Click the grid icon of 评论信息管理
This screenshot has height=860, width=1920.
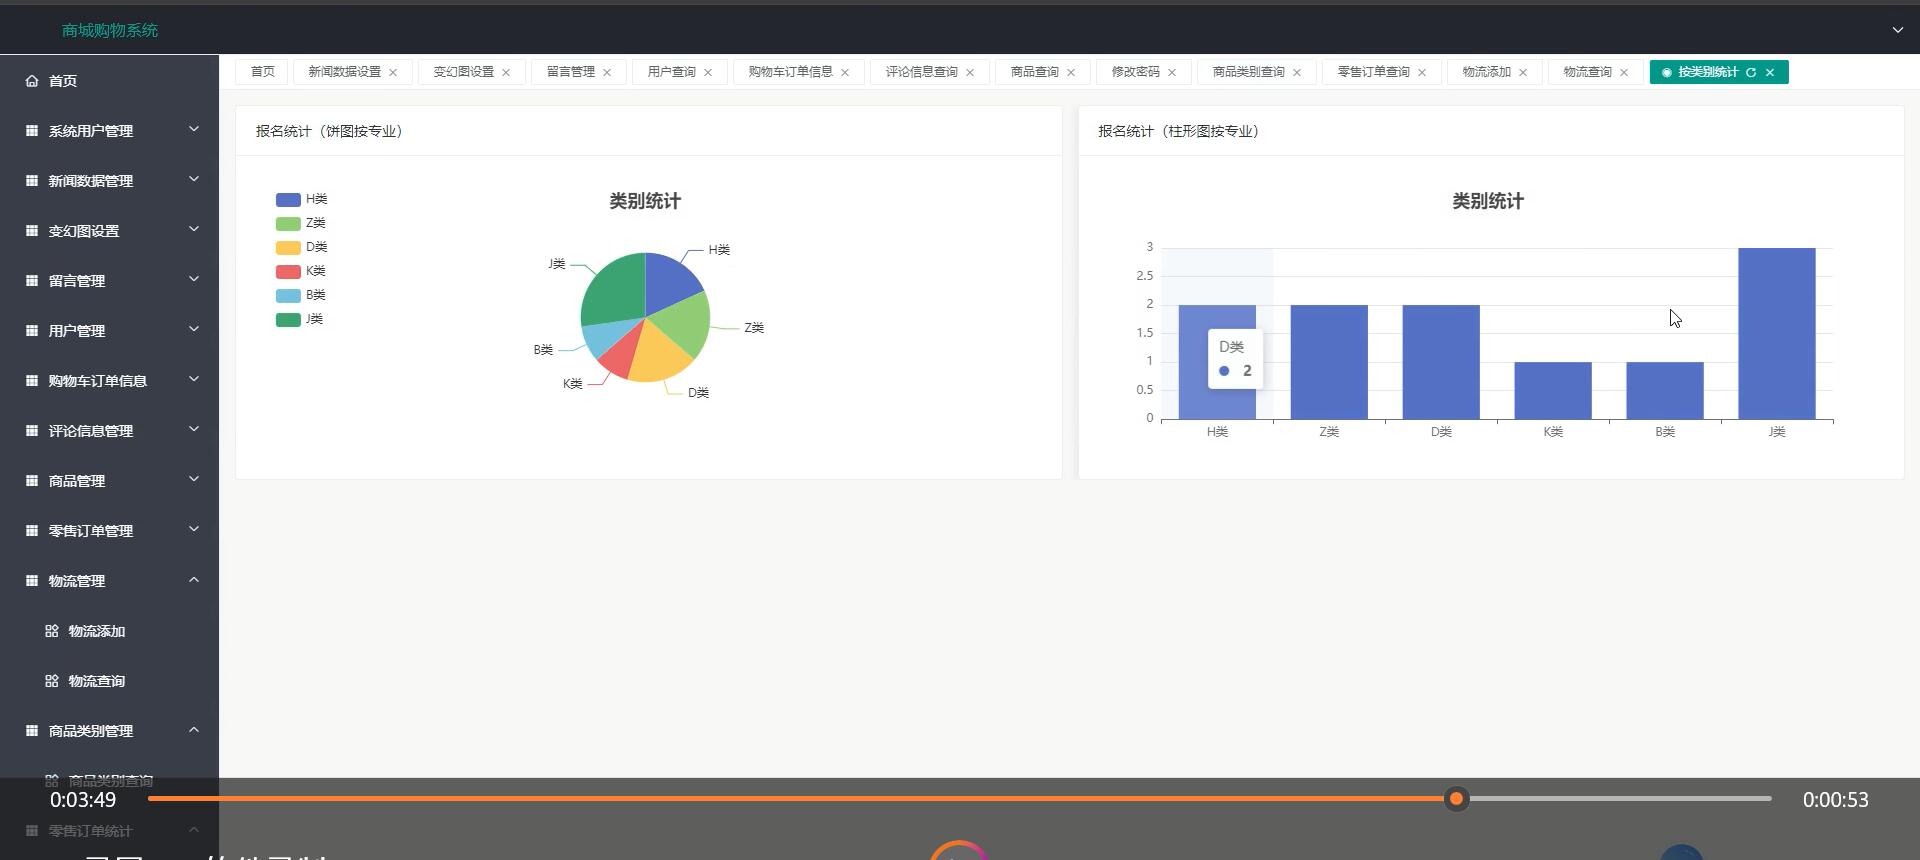(32, 431)
